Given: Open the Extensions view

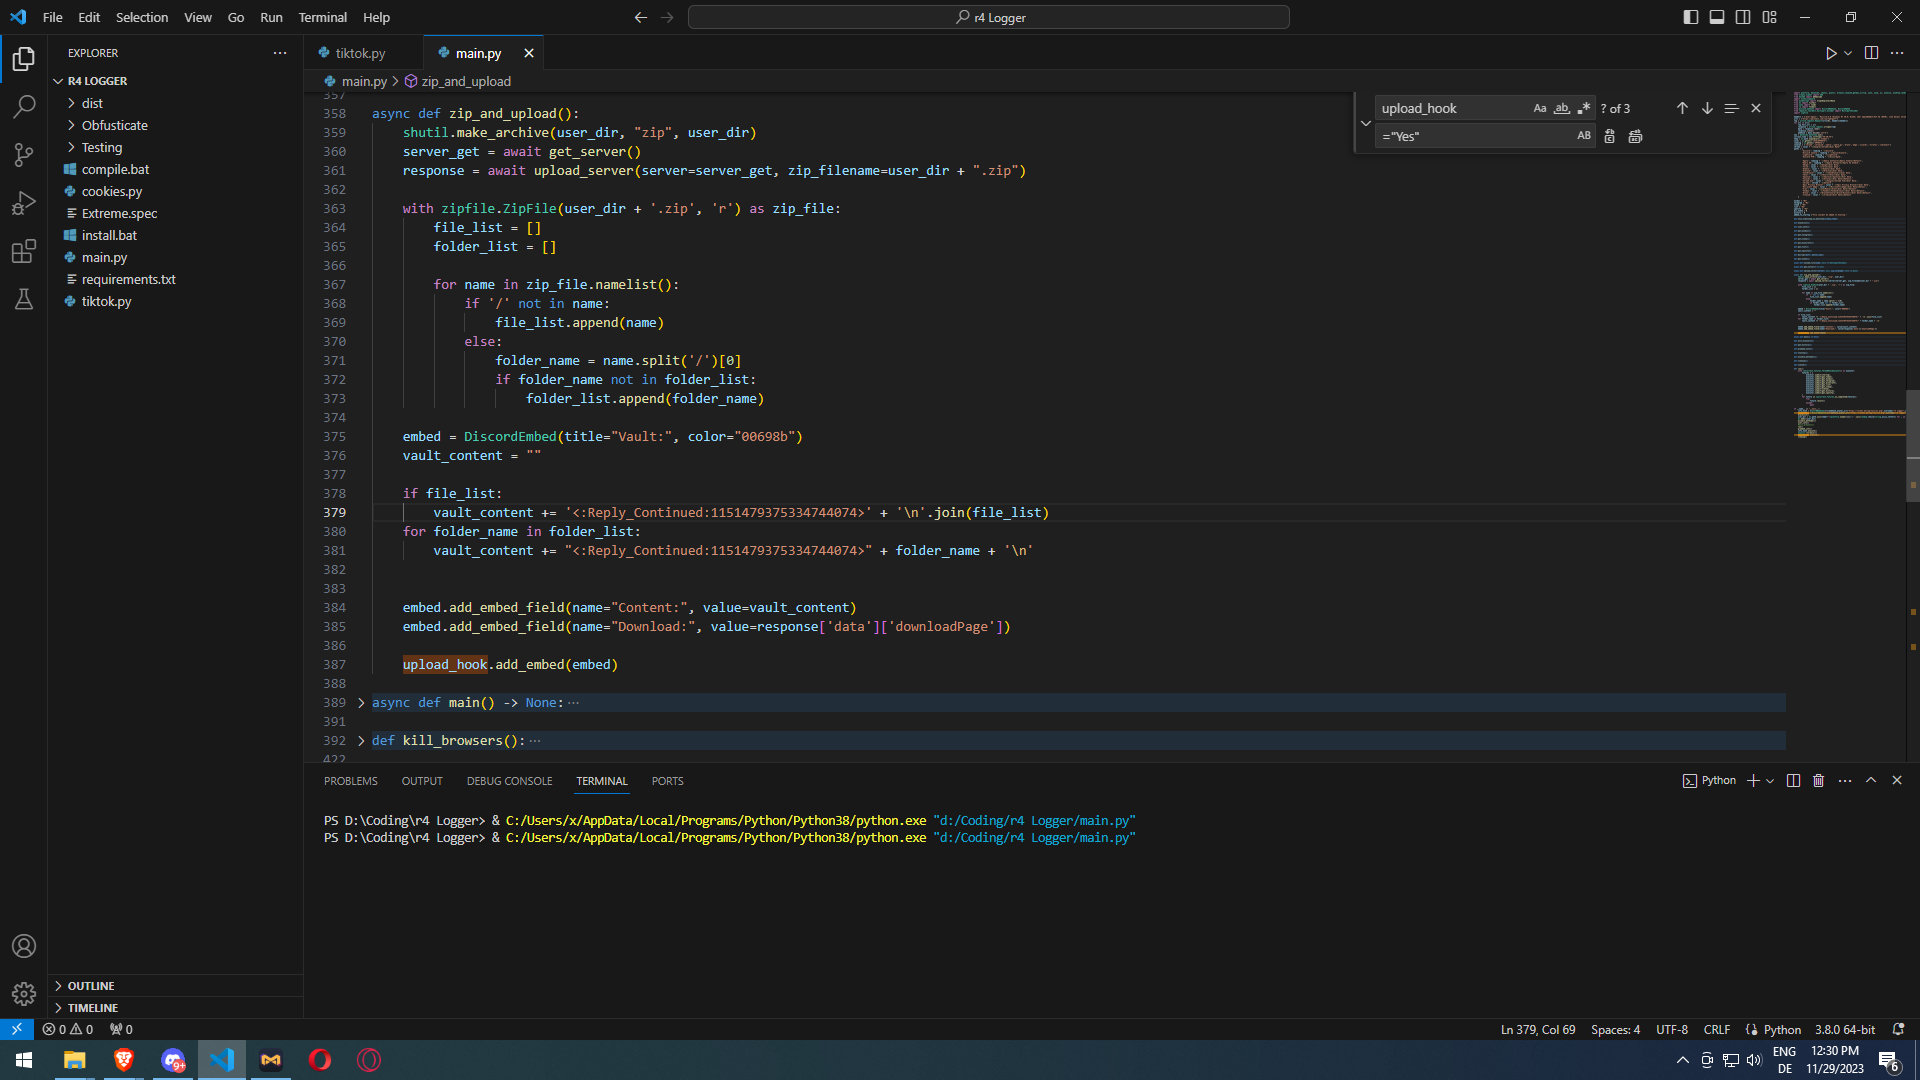Looking at the screenshot, I should (24, 251).
